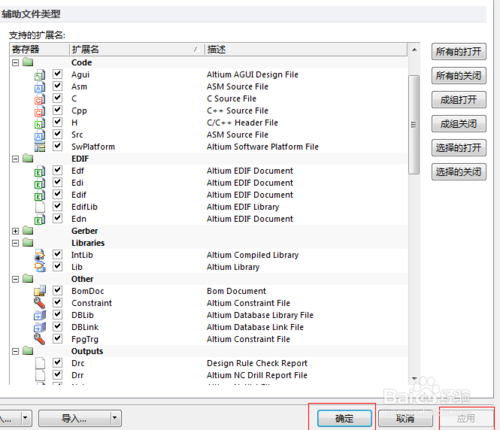Viewport: 500px width, 430px height.
Task: Expand the Gerber group
Action: 15,231
